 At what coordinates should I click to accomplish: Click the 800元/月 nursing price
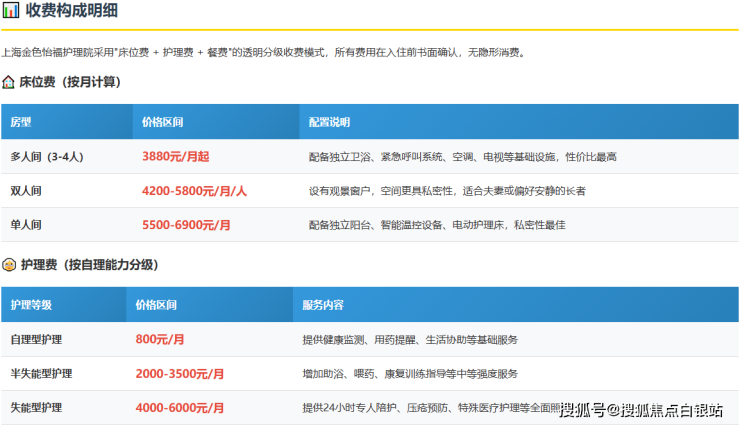pyautogui.click(x=160, y=340)
